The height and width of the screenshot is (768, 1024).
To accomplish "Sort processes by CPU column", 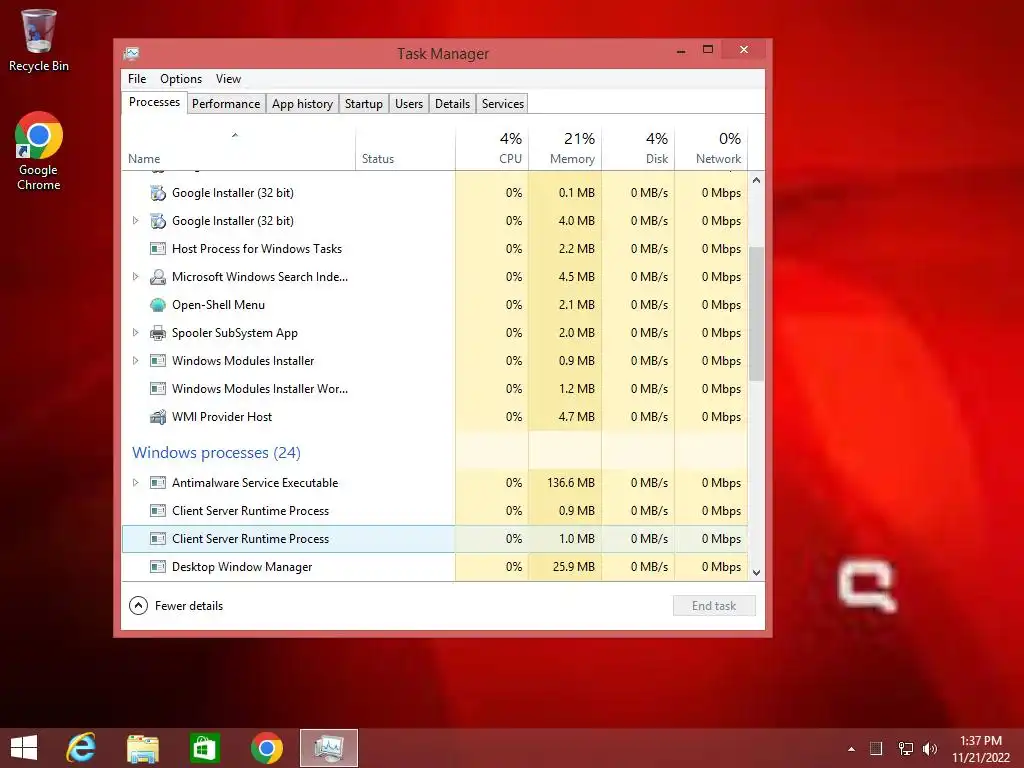I will click(x=492, y=149).
